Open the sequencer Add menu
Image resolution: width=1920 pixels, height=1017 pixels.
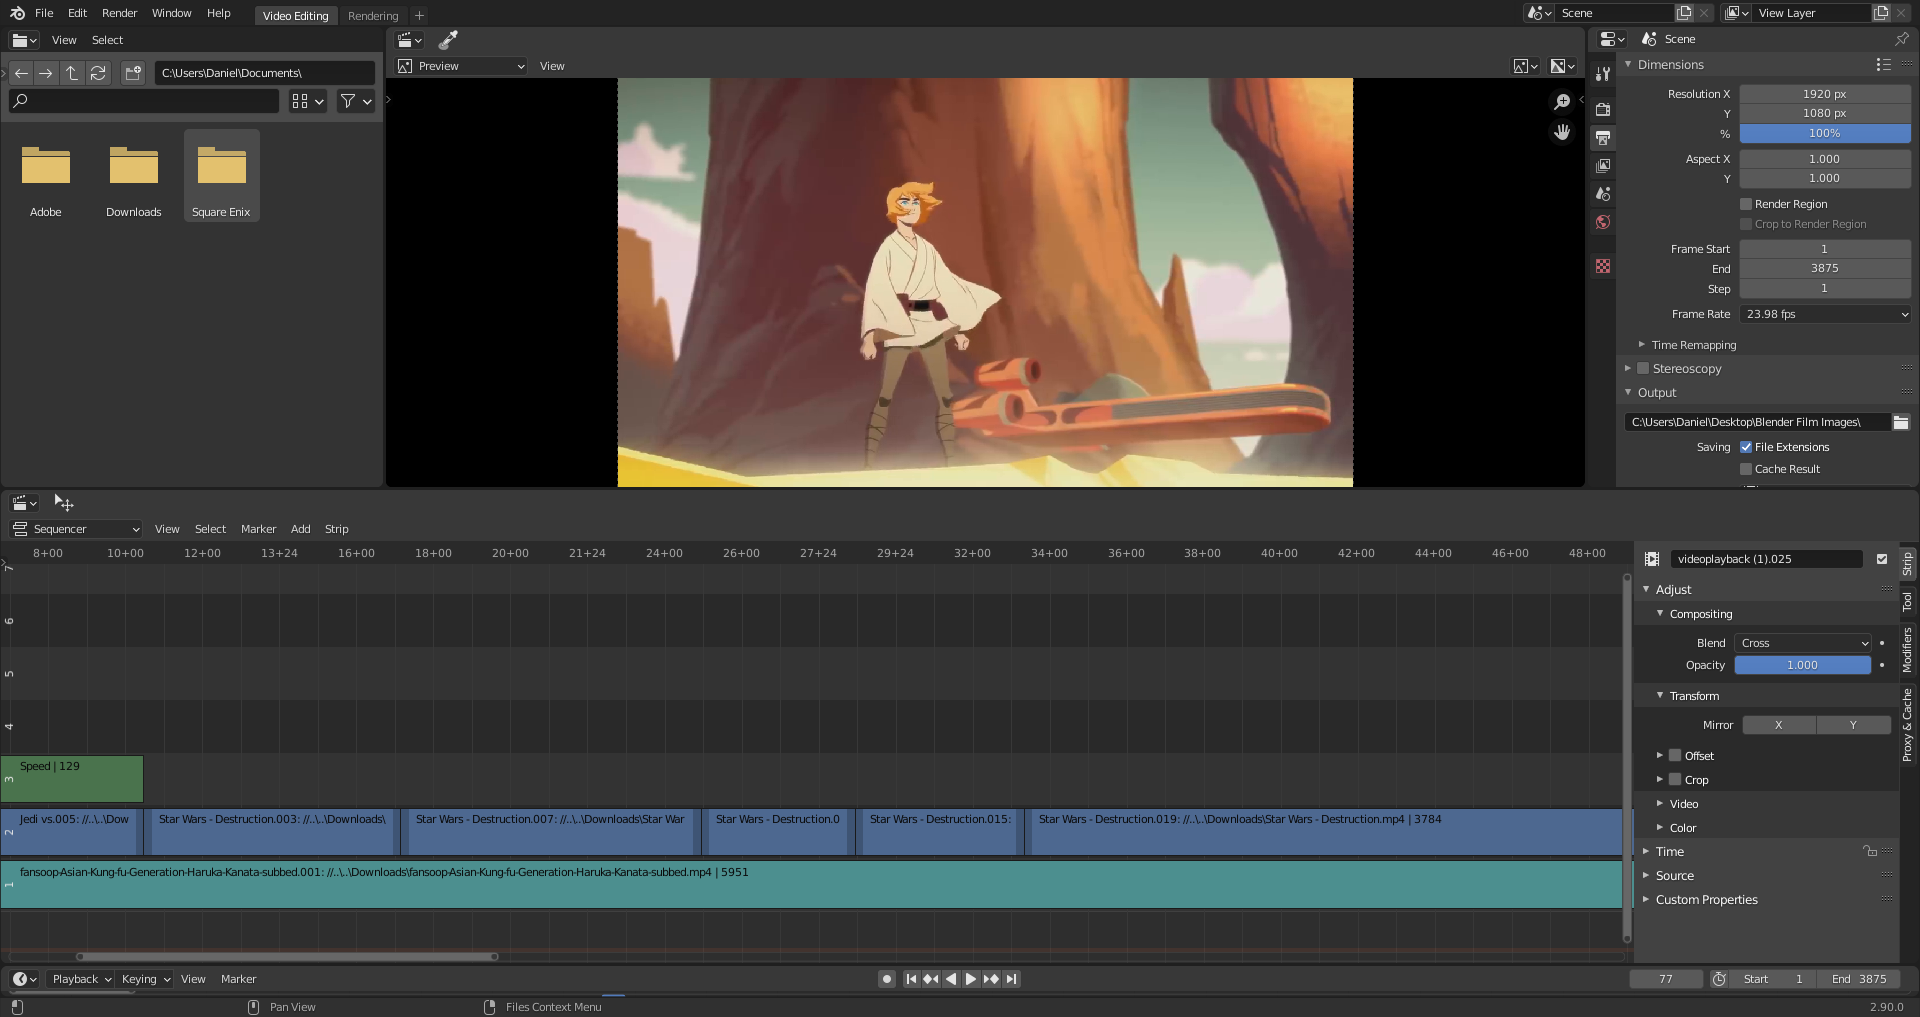(x=301, y=529)
